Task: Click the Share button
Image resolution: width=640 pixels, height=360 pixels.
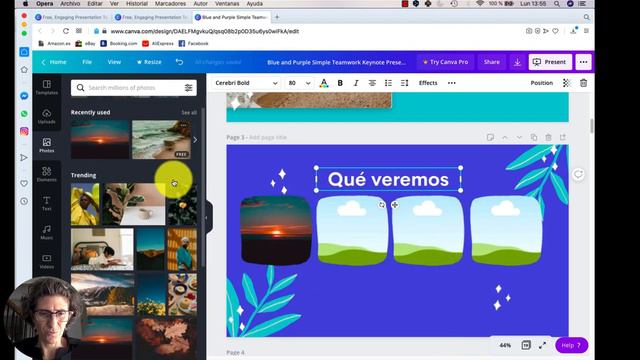Action: pyautogui.click(x=491, y=62)
